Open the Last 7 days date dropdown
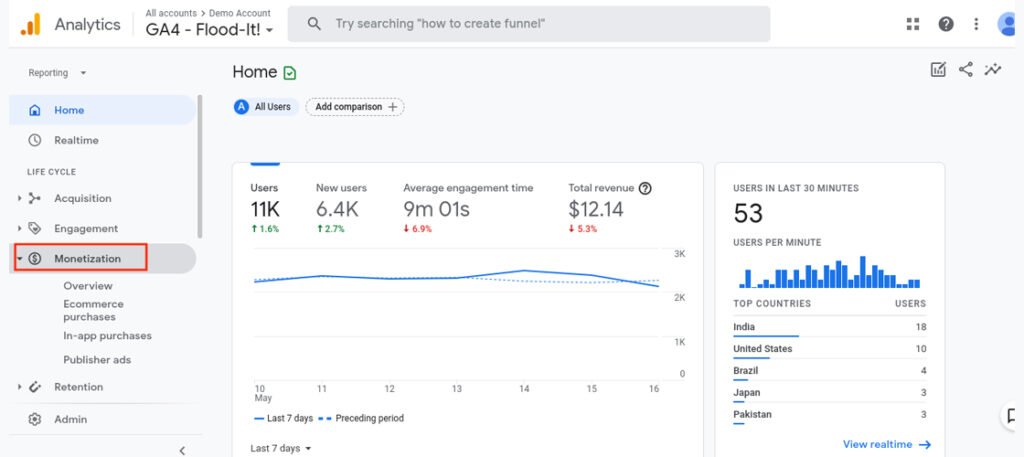Image resolution: width=1024 pixels, height=457 pixels. [280, 448]
